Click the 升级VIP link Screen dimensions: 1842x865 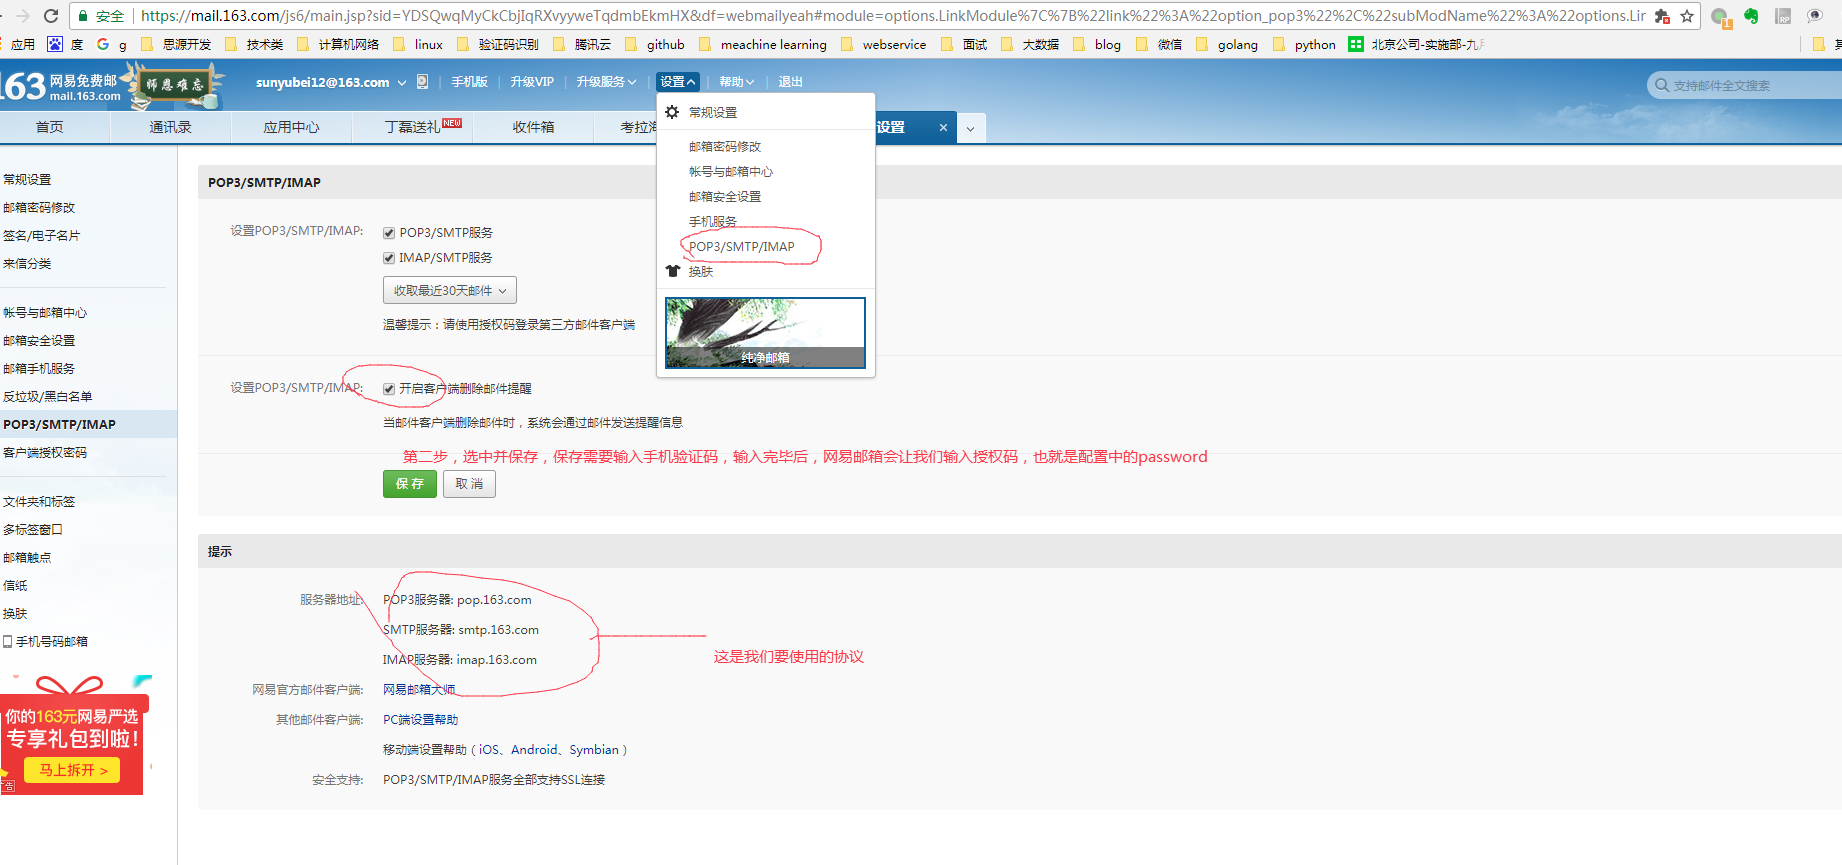pos(532,82)
